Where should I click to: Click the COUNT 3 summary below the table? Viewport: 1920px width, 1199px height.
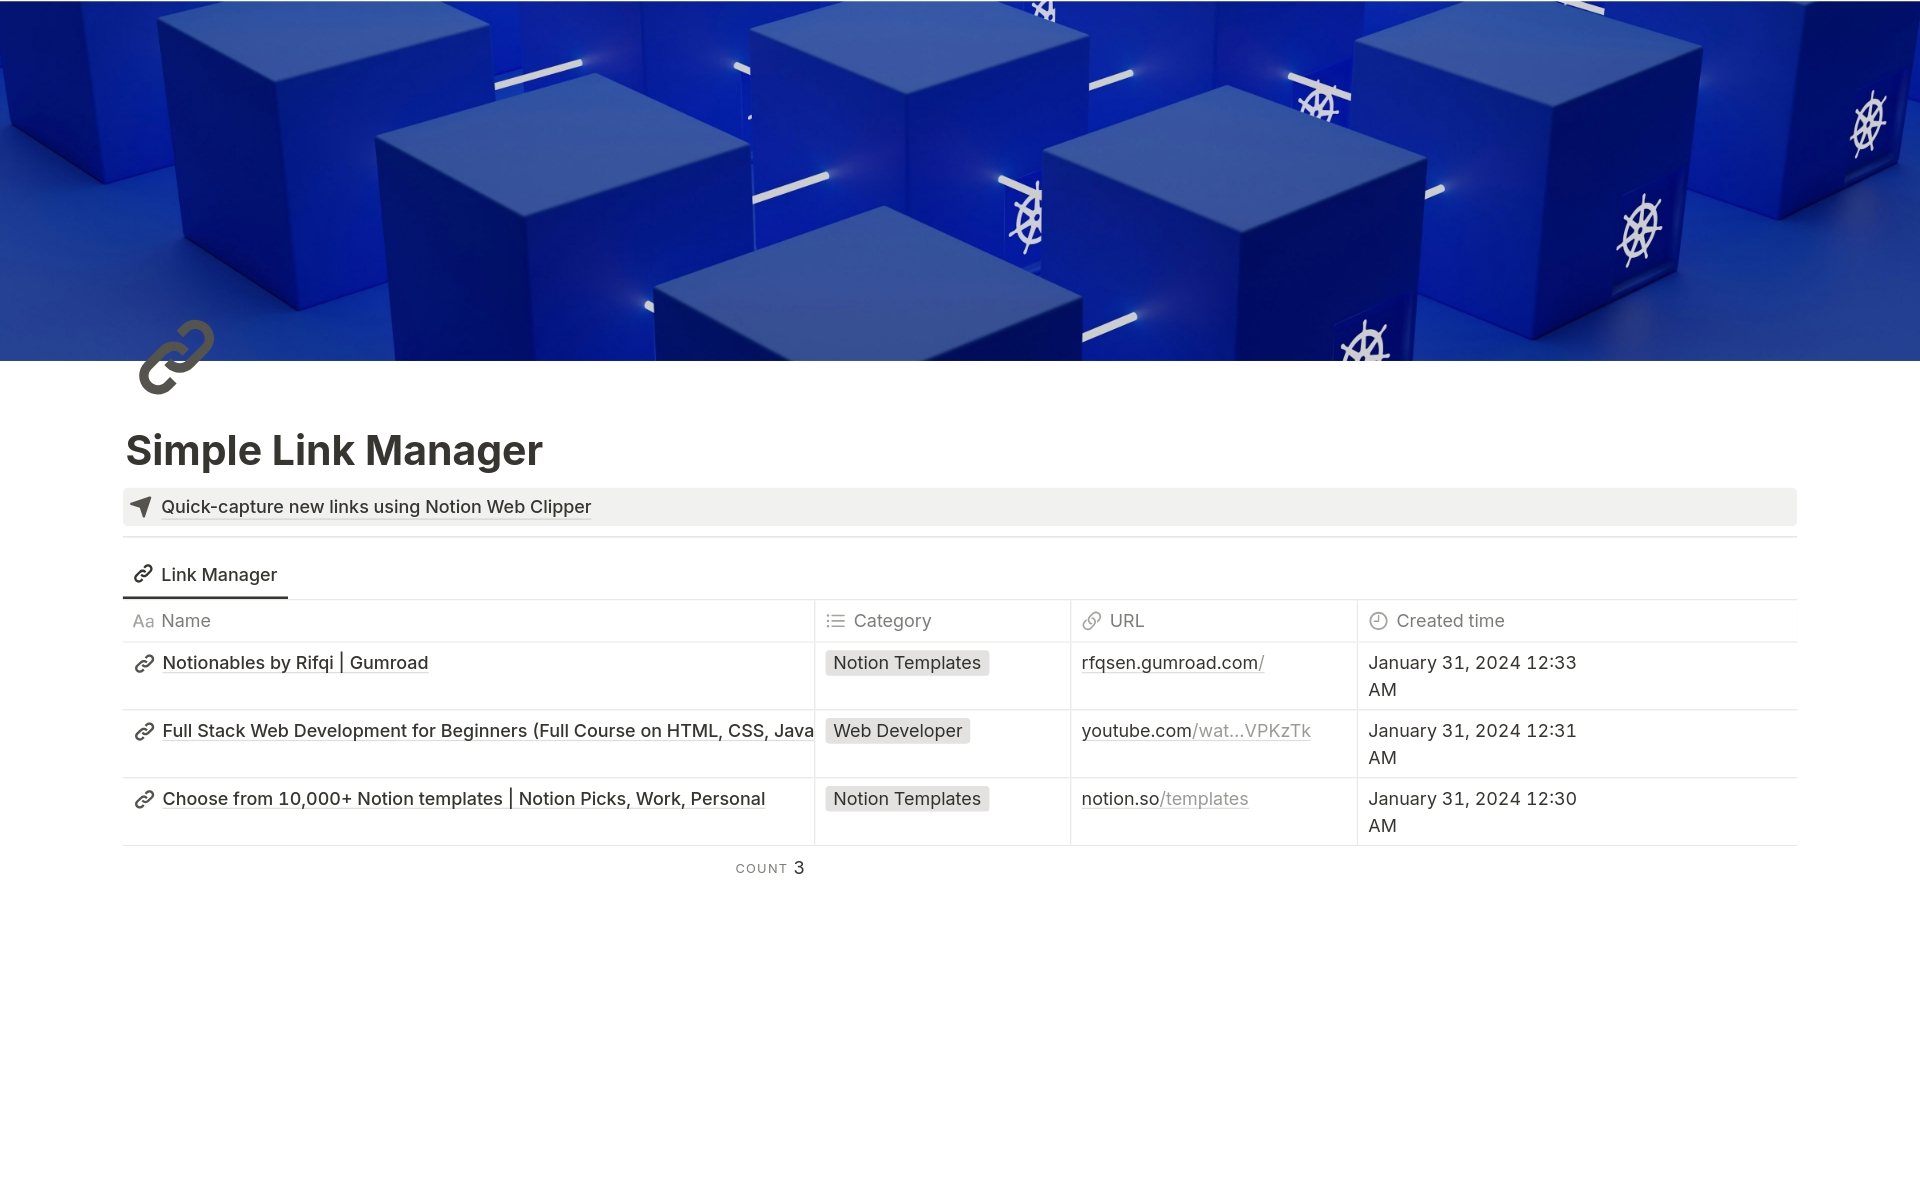coord(769,868)
